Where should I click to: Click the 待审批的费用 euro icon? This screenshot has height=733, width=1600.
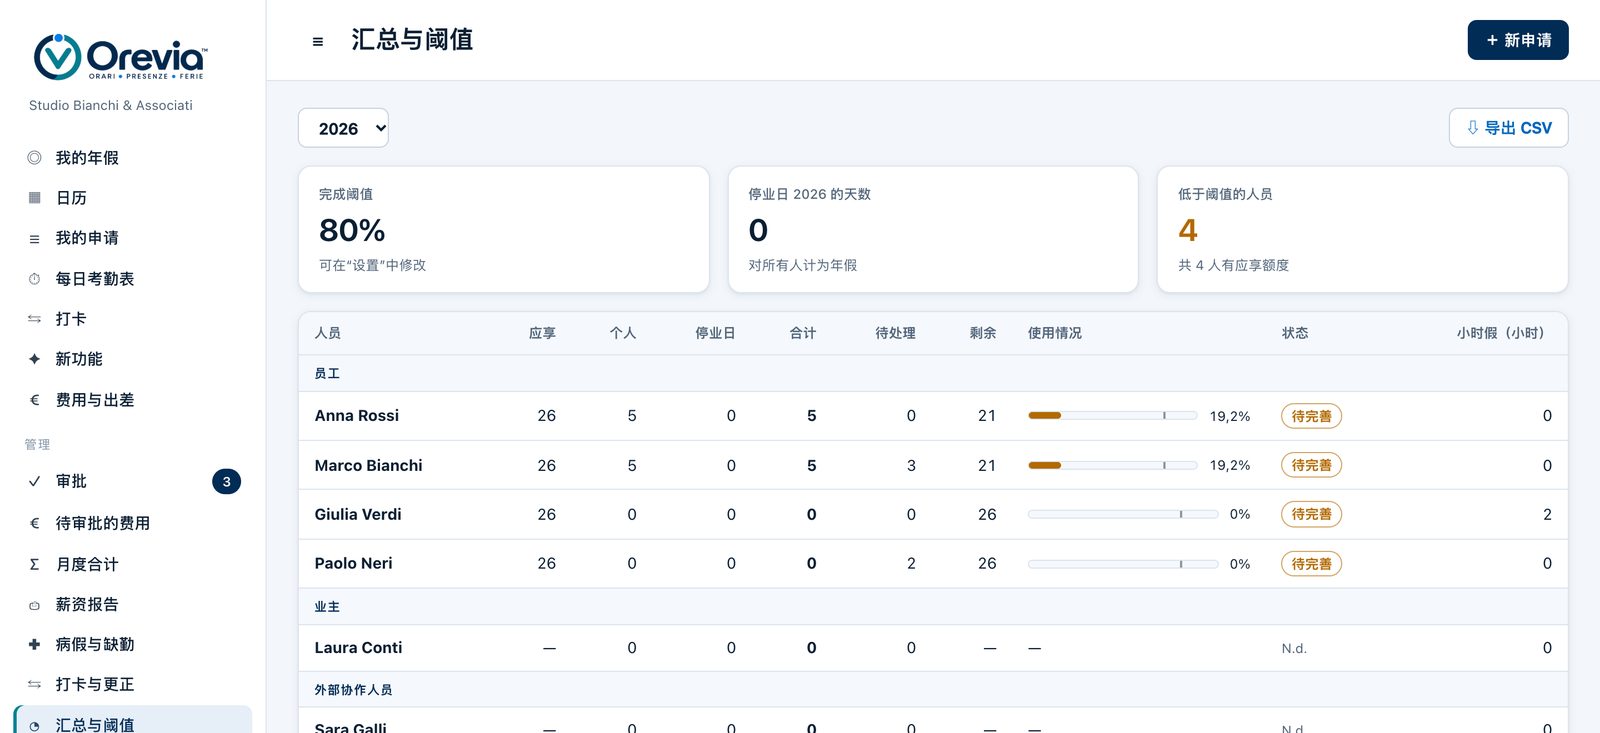[34, 523]
